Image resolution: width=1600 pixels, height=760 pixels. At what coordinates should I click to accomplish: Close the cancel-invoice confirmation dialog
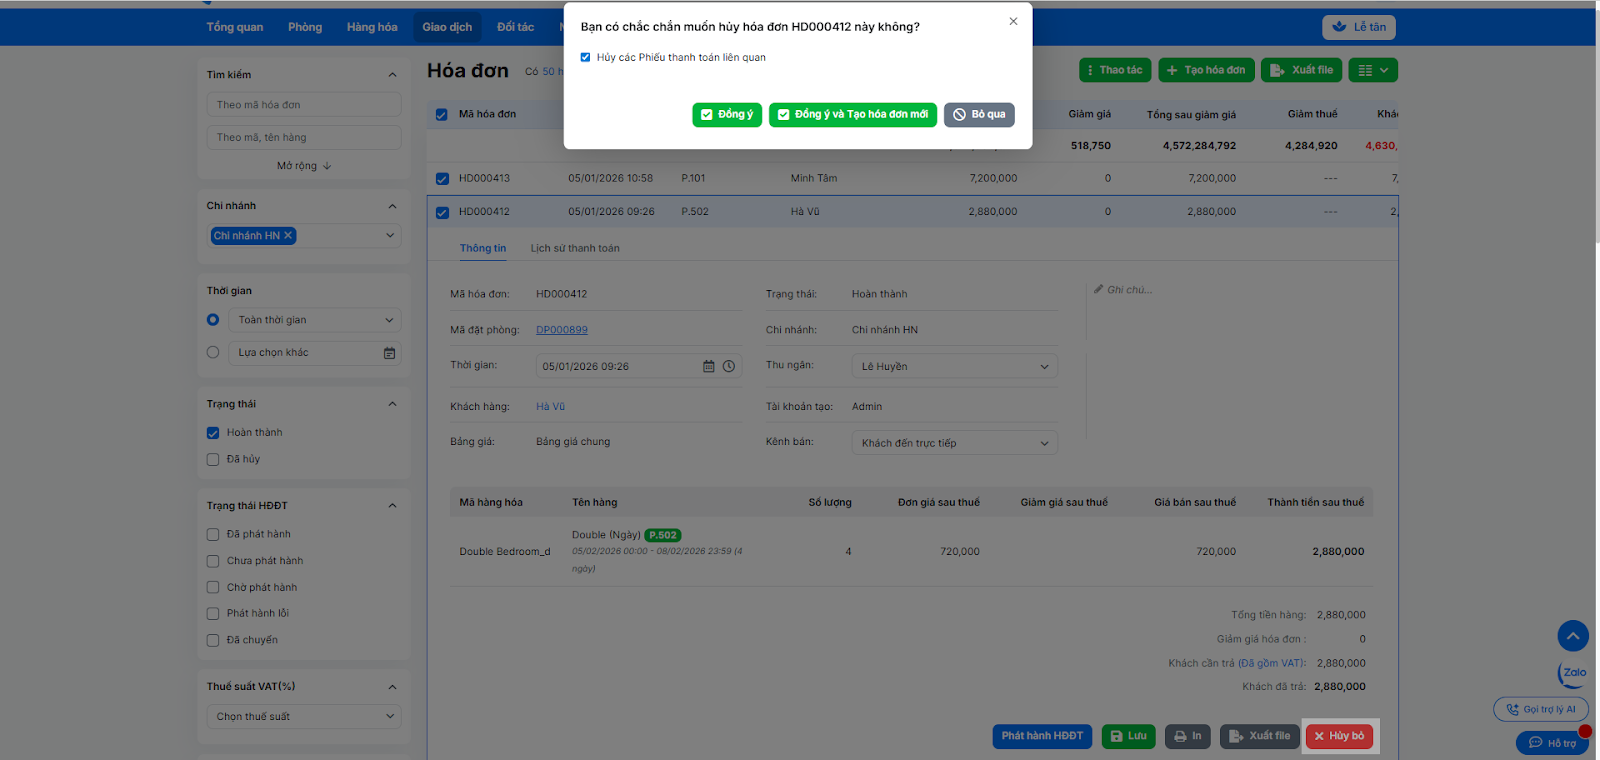(x=1013, y=21)
